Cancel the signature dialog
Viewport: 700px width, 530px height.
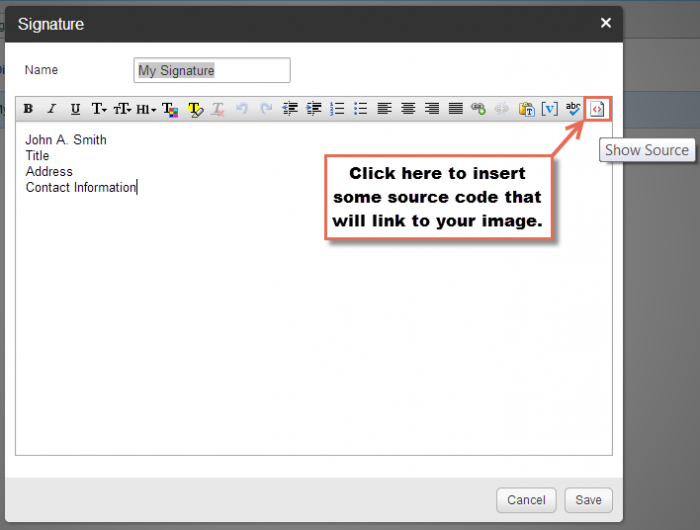click(x=526, y=500)
